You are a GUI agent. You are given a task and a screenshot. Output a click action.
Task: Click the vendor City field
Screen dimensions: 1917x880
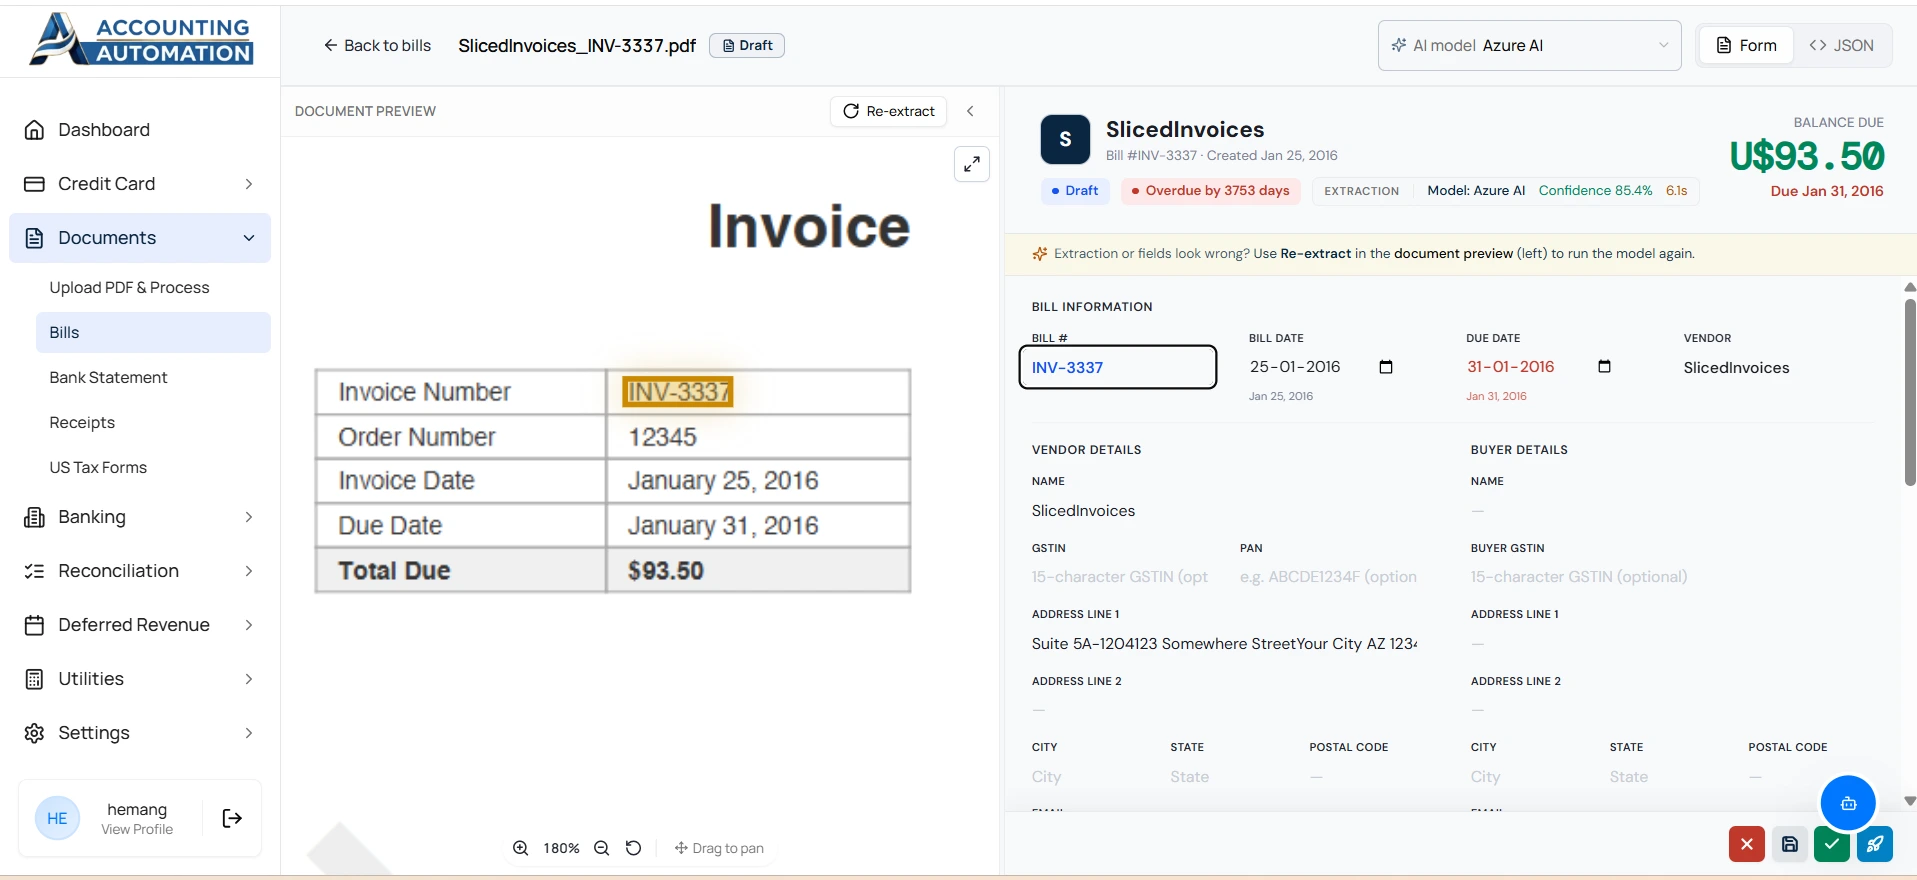(1087, 777)
